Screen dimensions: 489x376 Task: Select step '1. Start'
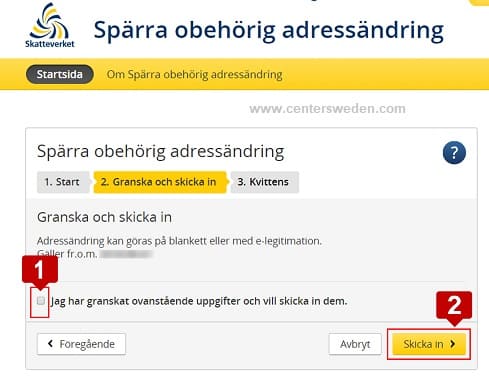63,182
